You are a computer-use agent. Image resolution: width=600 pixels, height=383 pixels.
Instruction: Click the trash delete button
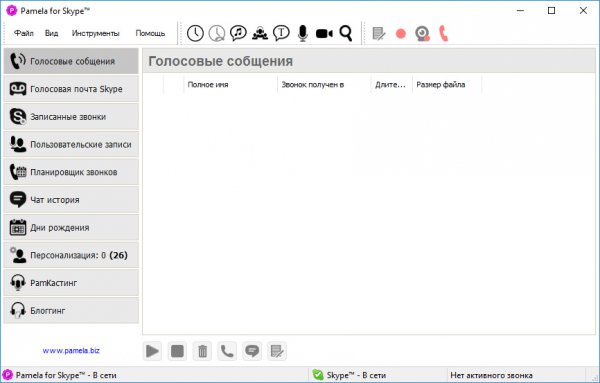202,351
